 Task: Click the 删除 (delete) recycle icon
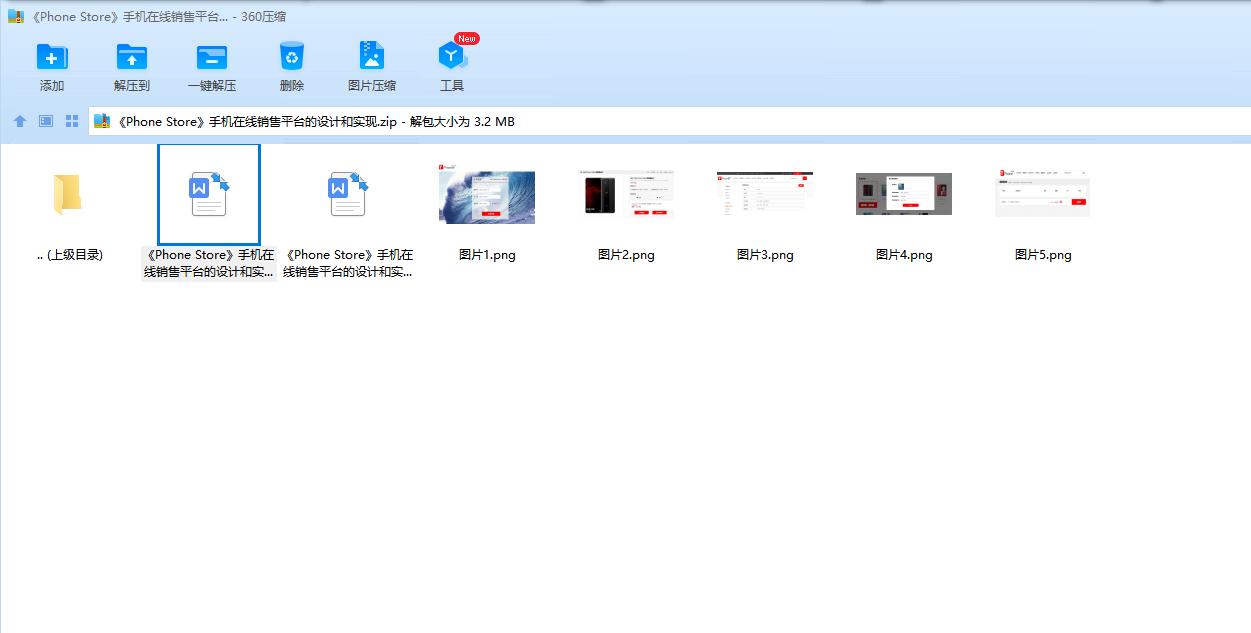tap(292, 55)
